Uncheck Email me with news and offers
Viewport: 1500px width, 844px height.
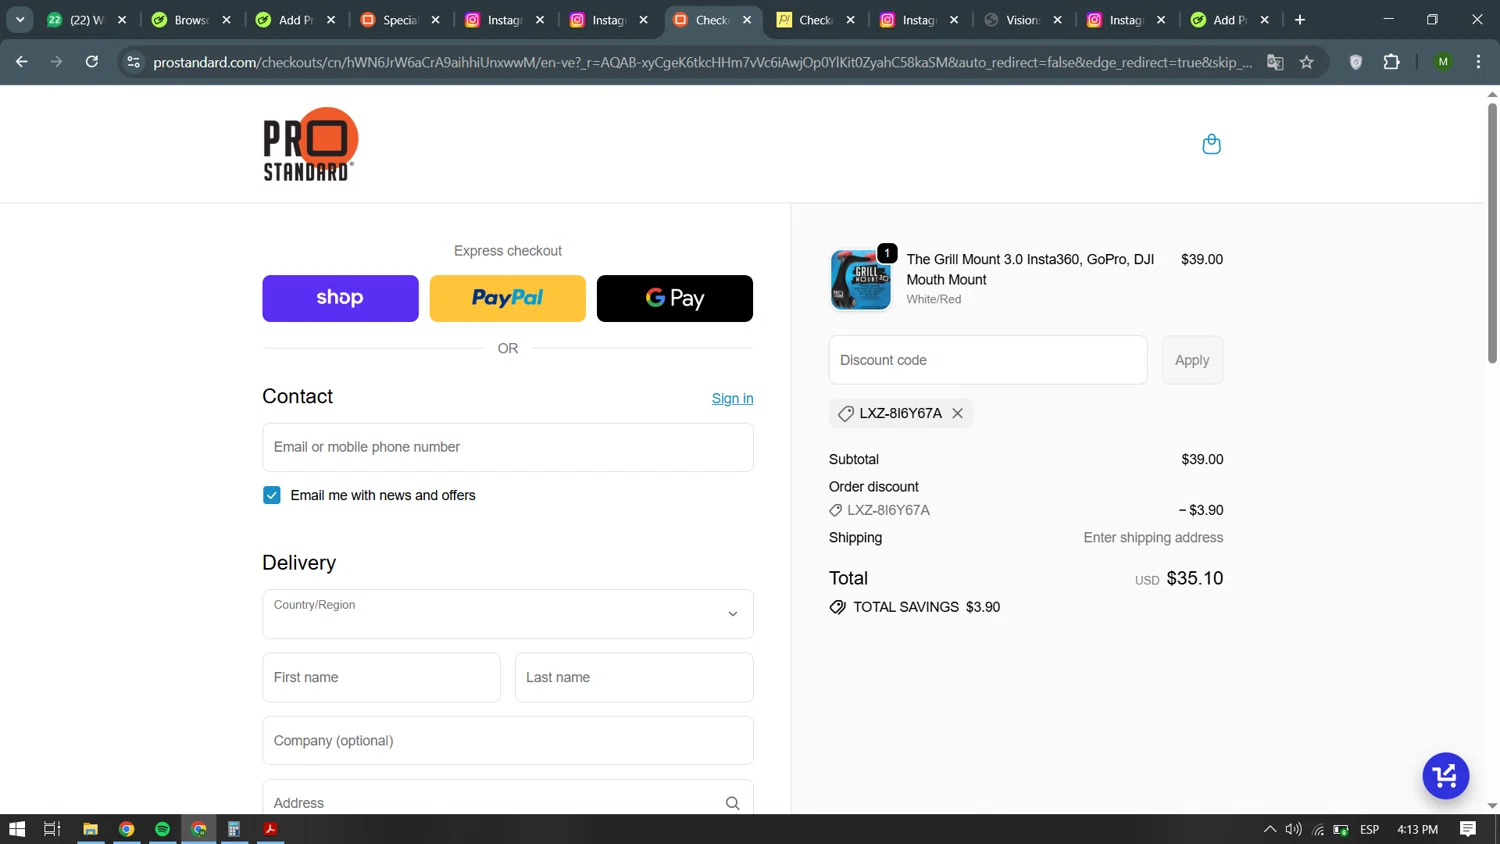(272, 495)
